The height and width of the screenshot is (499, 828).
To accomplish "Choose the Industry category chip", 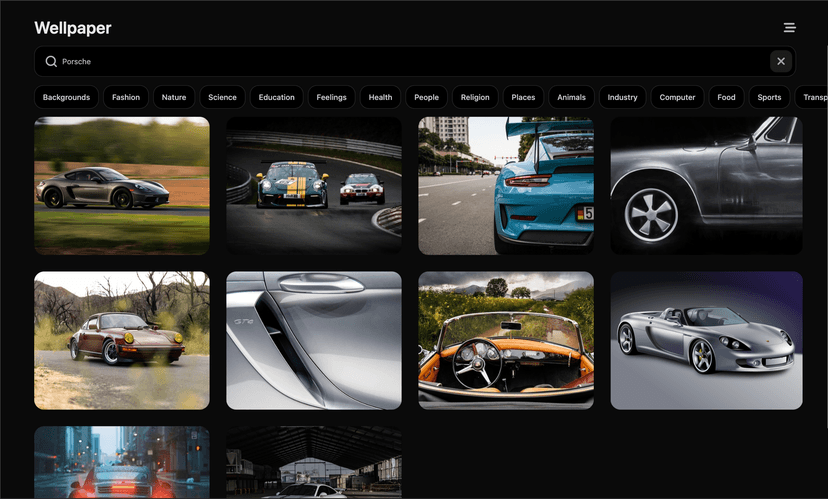I will [623, 97].
